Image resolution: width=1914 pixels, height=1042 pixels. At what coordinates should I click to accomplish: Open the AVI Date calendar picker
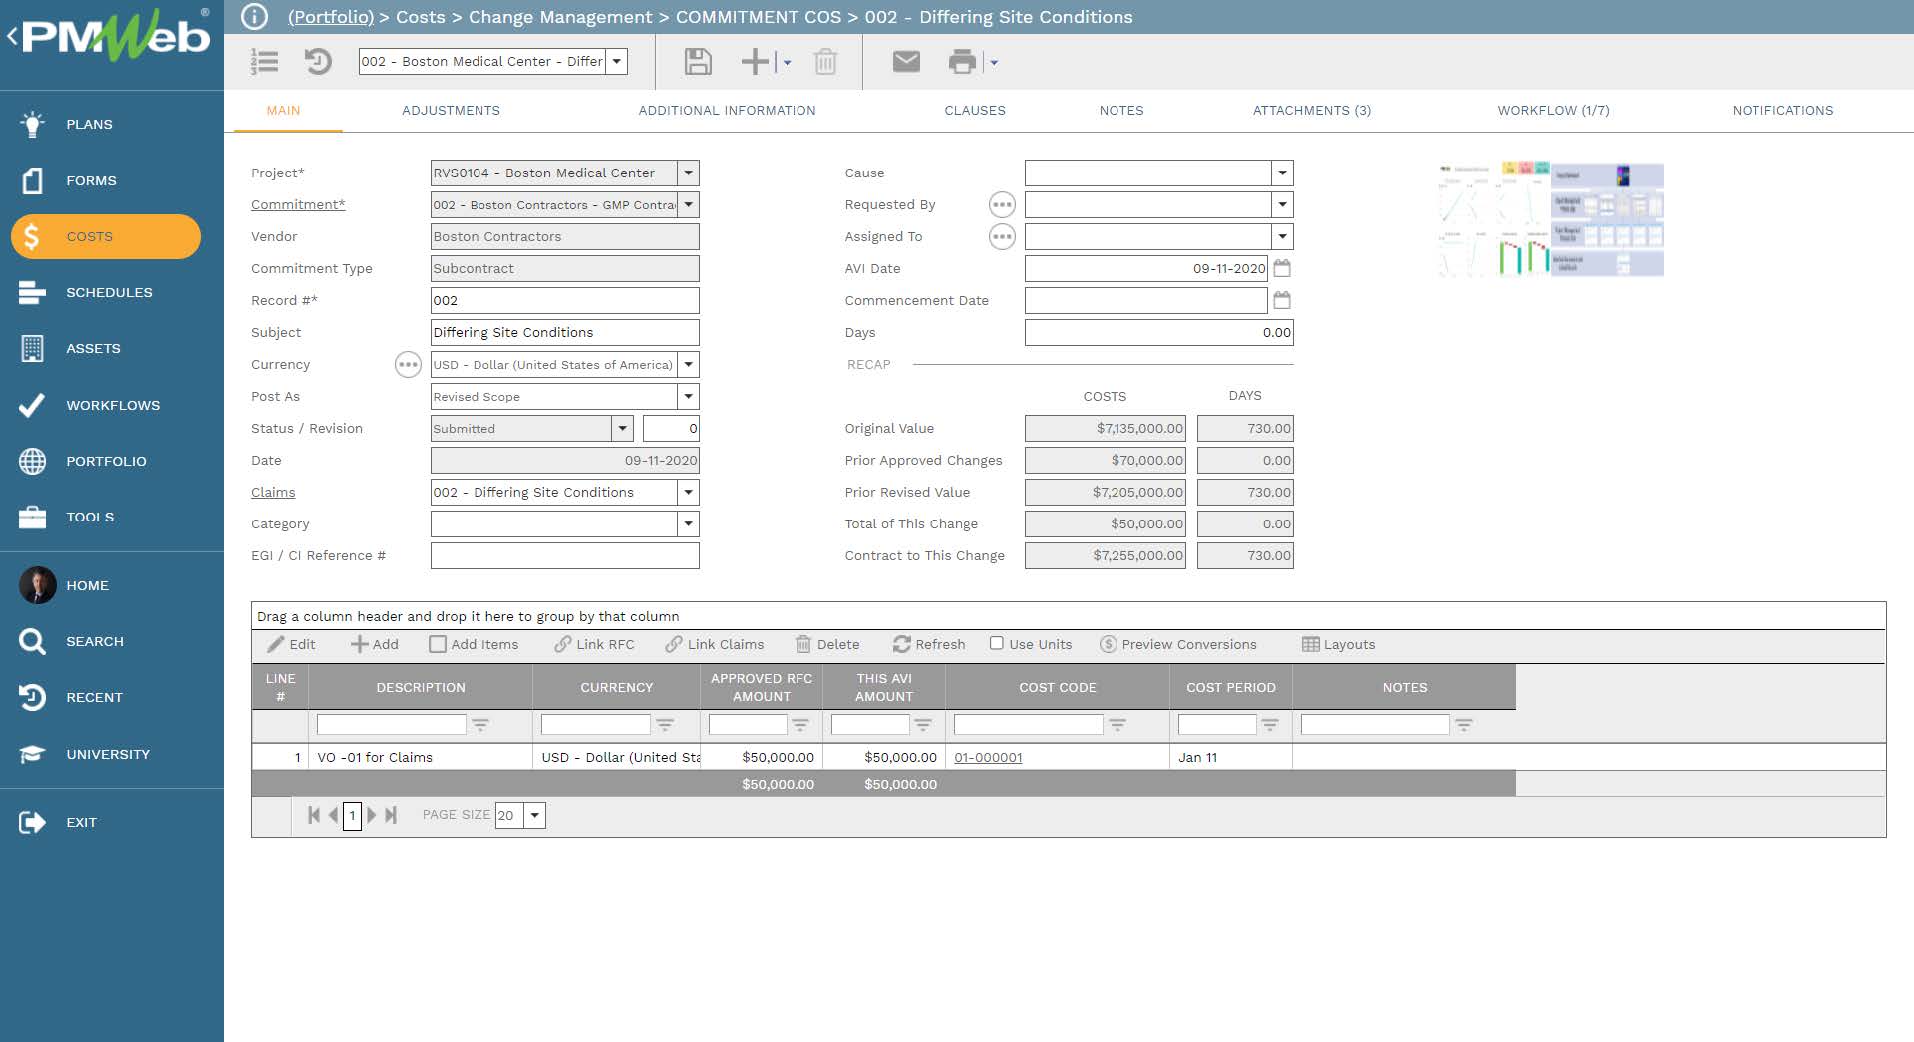click(1282, 268)
